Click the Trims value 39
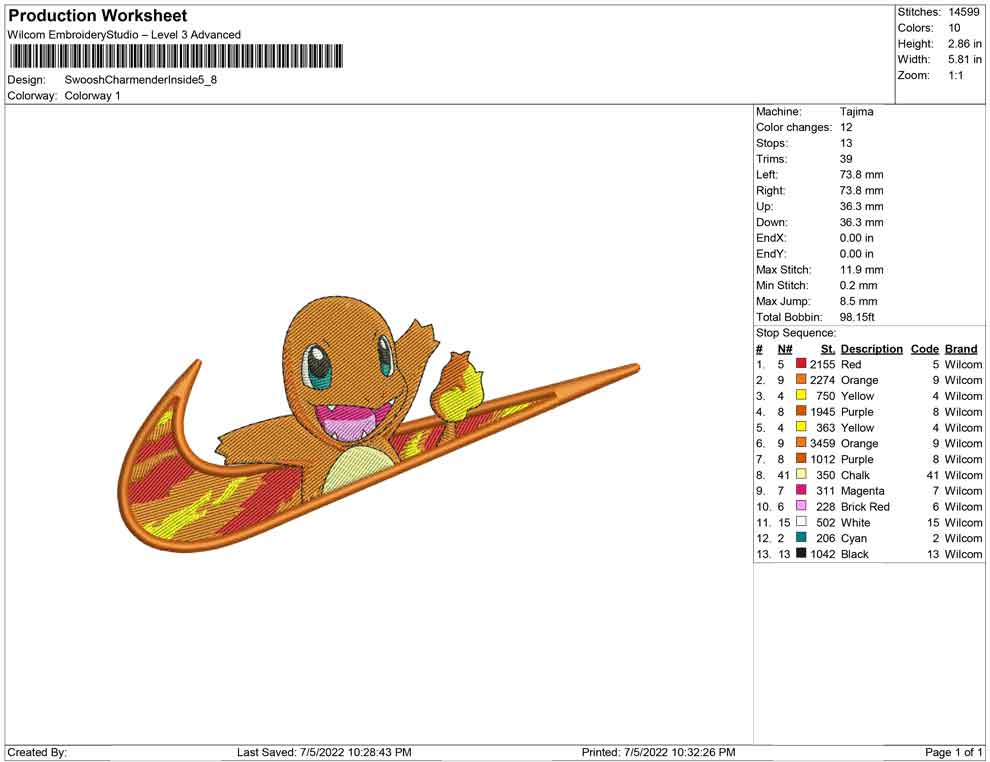The height and width of the screenshot is (762, 990). pyautogui.click(x=846, y=159)
